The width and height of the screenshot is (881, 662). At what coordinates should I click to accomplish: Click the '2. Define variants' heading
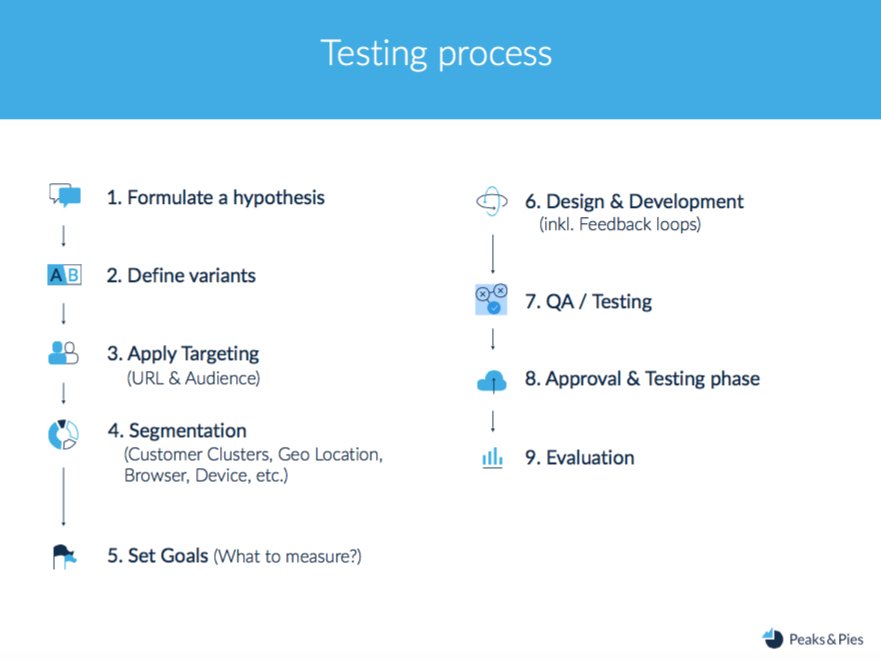pos(181,275)
